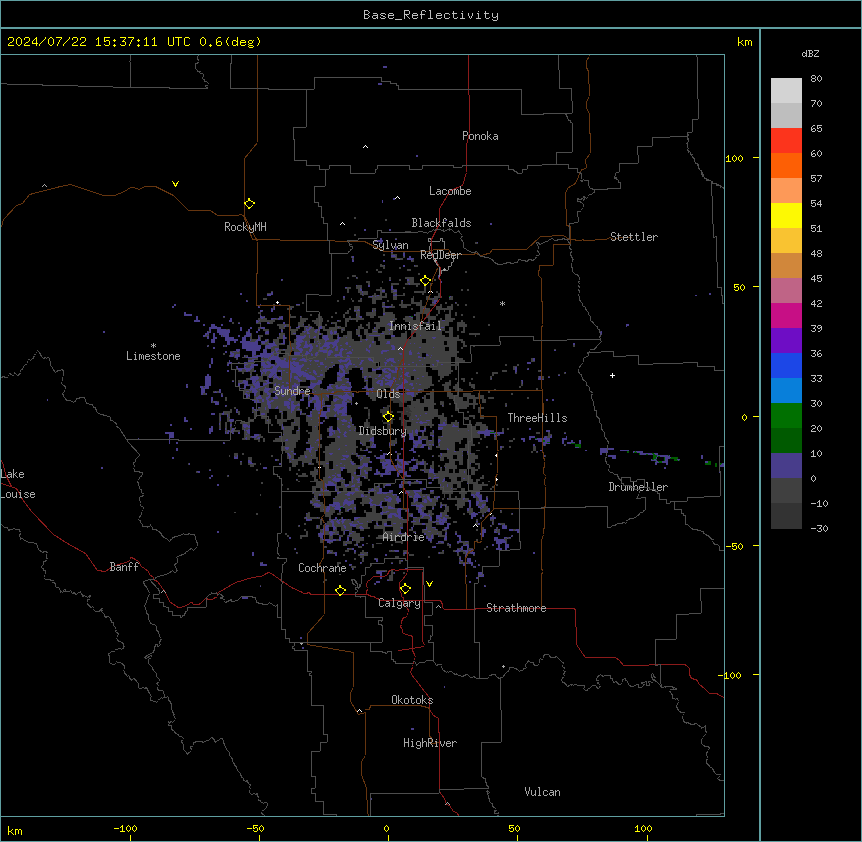
Task: Select the asterisk marker above Limestone label
Action: 153,346
